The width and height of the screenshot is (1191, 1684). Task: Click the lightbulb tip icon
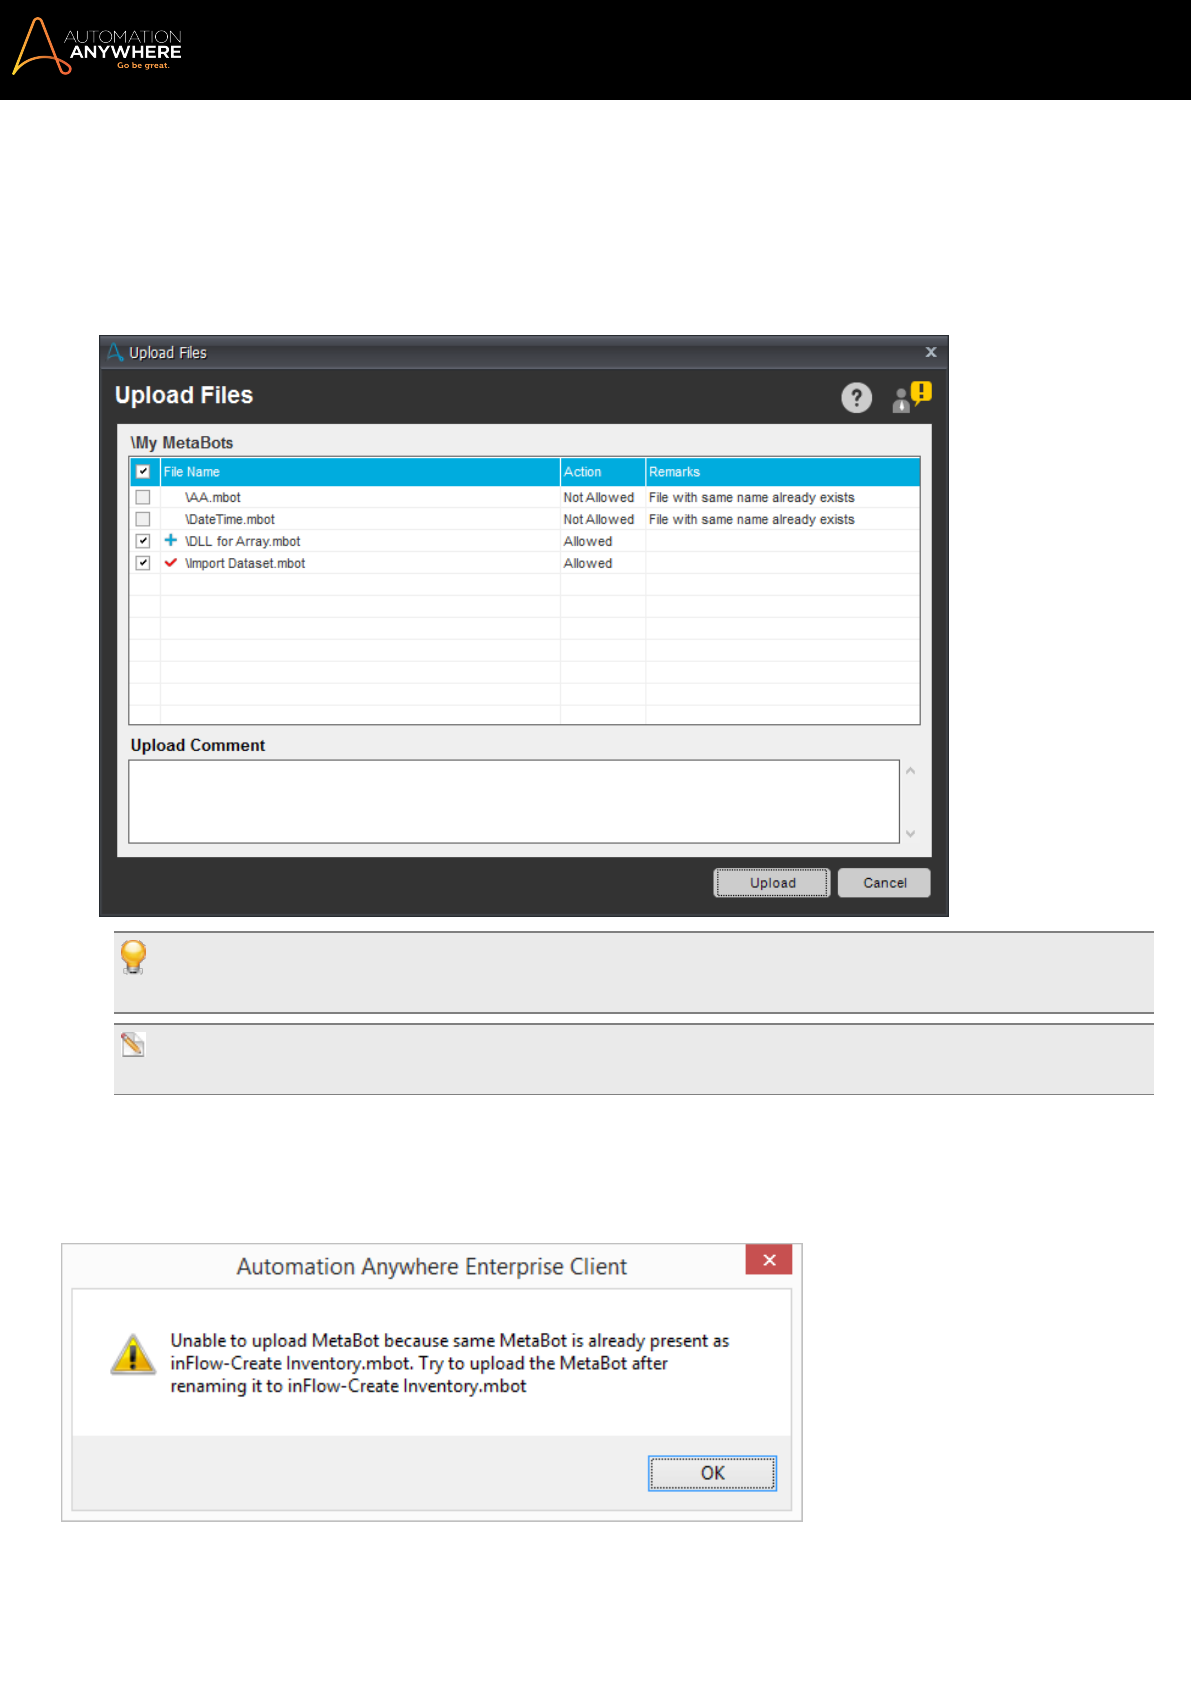tap(133, 957)
